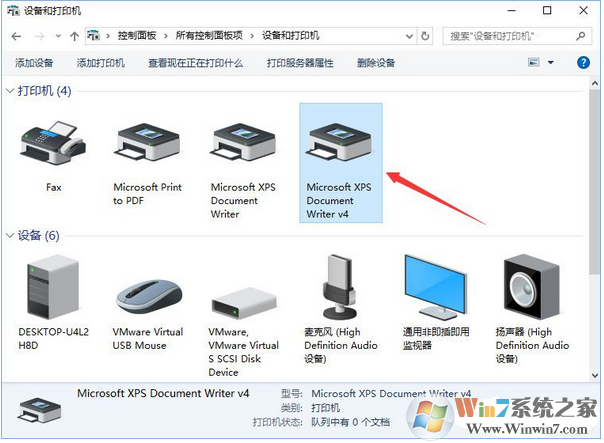604x443 pixels.
Task: Go up one folder level
Action: 74,37
